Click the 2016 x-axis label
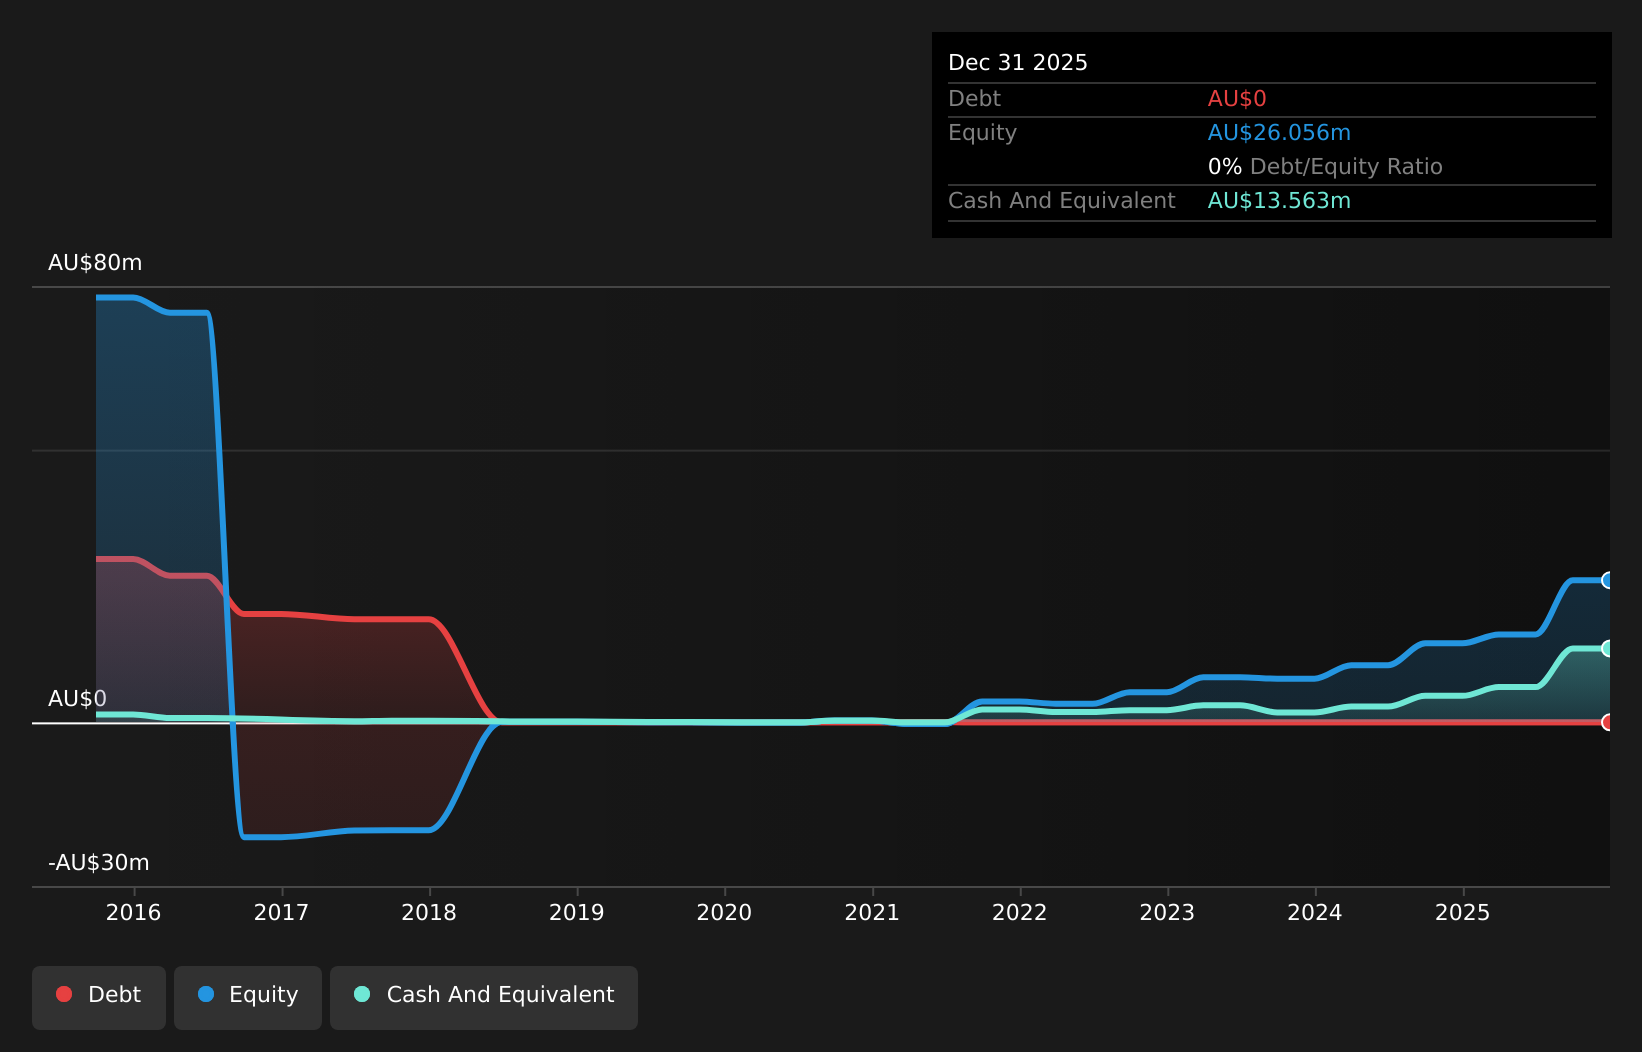 [x=134, y=913]
